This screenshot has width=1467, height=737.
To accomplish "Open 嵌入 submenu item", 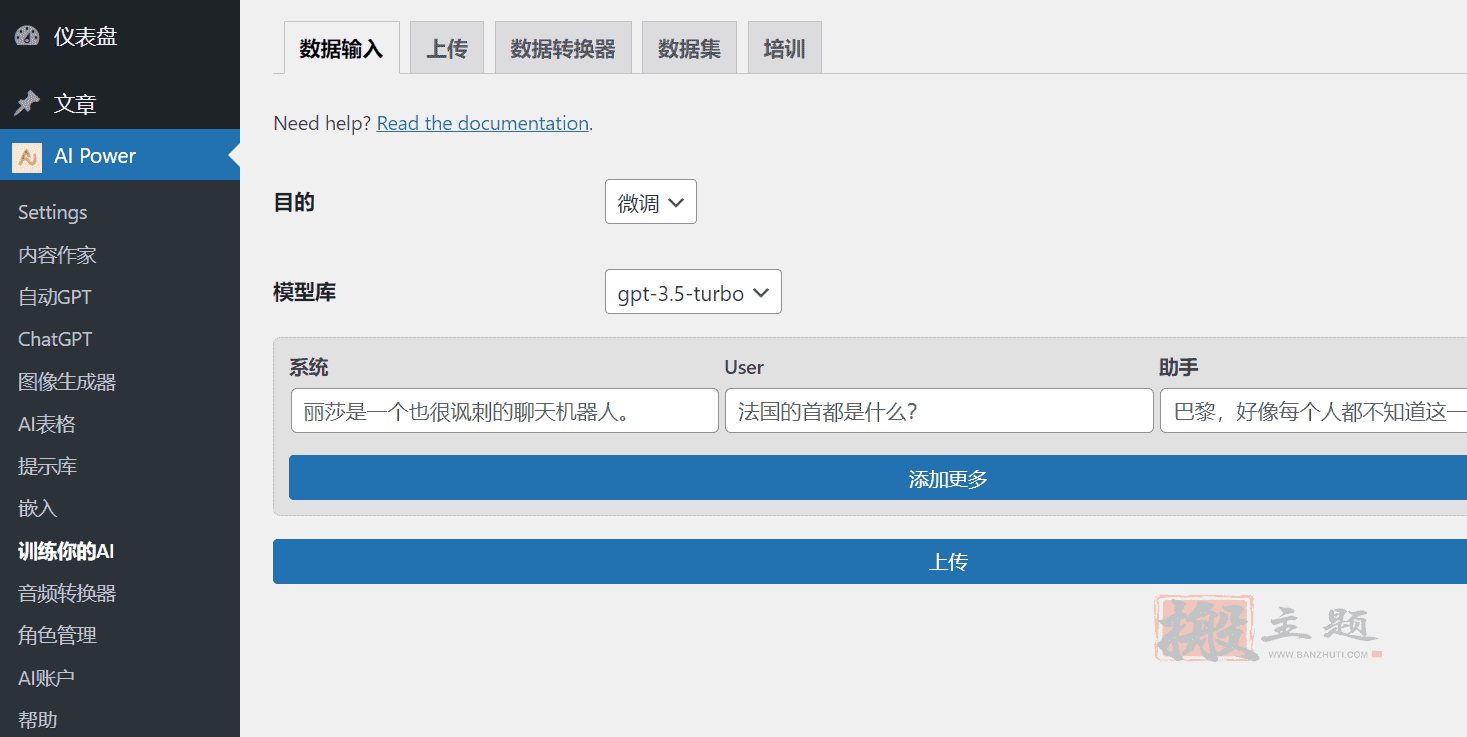I will coord(38,508).
